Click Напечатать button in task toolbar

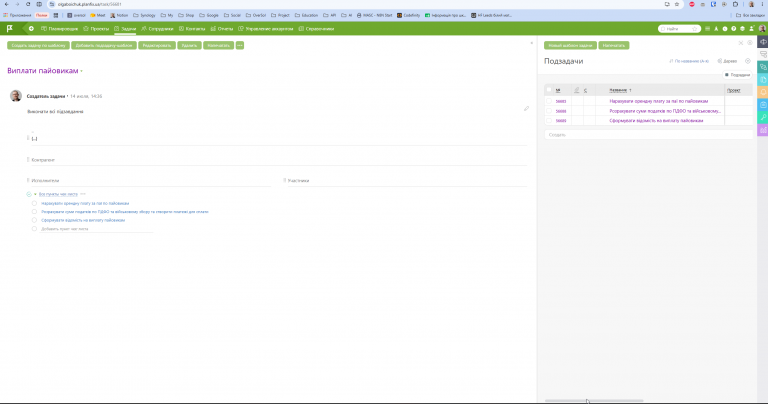(218, 46)
